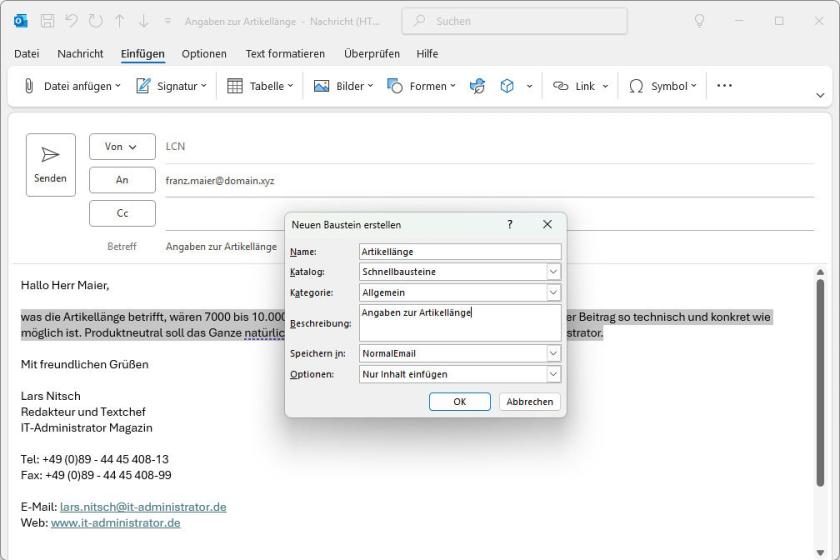This screenshot has height=560, width=840.
Task: Click the text 'Redakteur und Textchef'
Action: (83, 412)
